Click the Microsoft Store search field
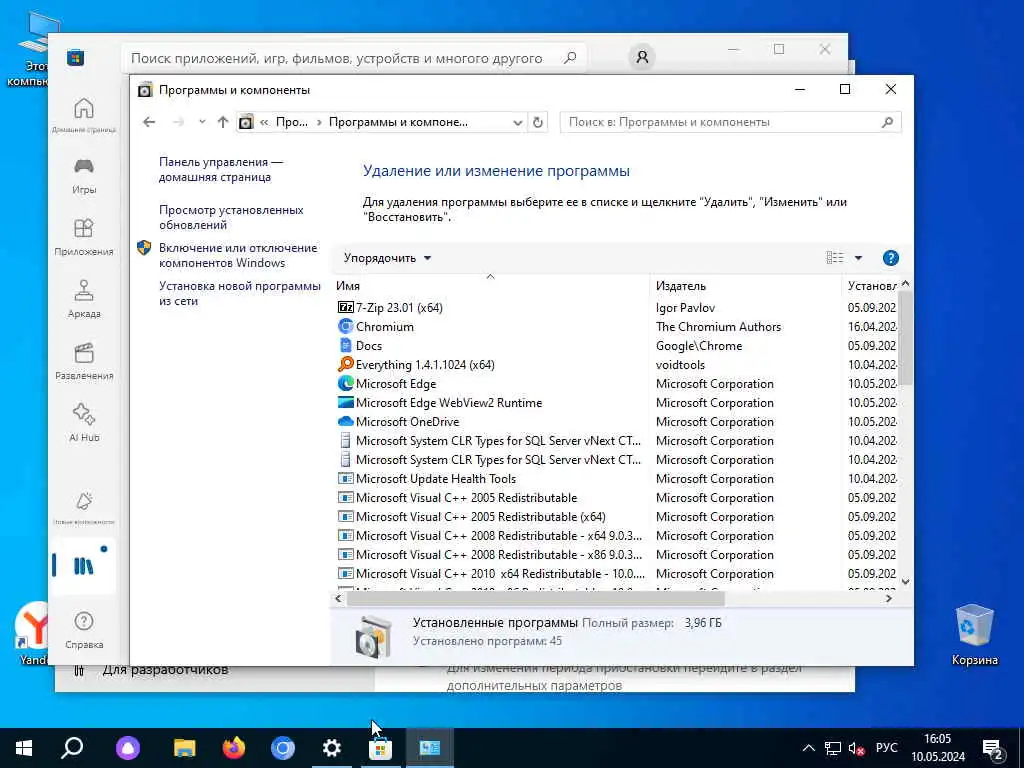The width and height of the screenshot is (1024, 768). pos(353,58)
